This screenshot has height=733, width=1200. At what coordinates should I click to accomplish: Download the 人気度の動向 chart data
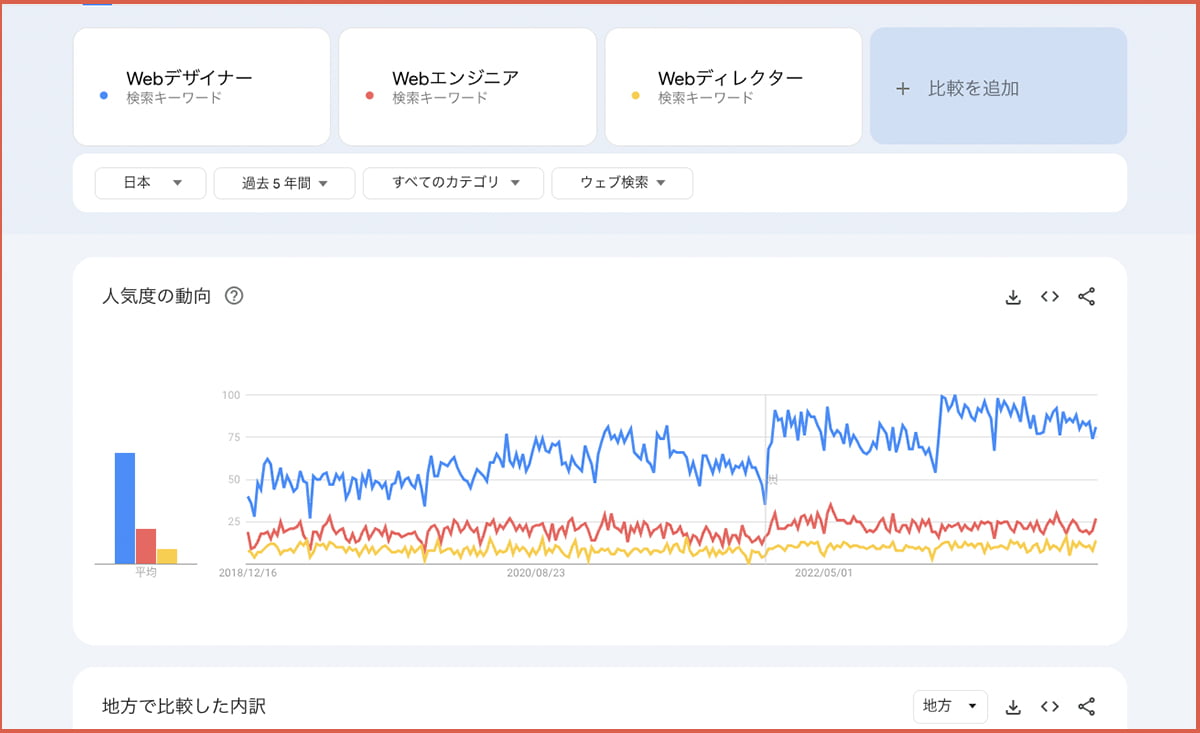1013,297
